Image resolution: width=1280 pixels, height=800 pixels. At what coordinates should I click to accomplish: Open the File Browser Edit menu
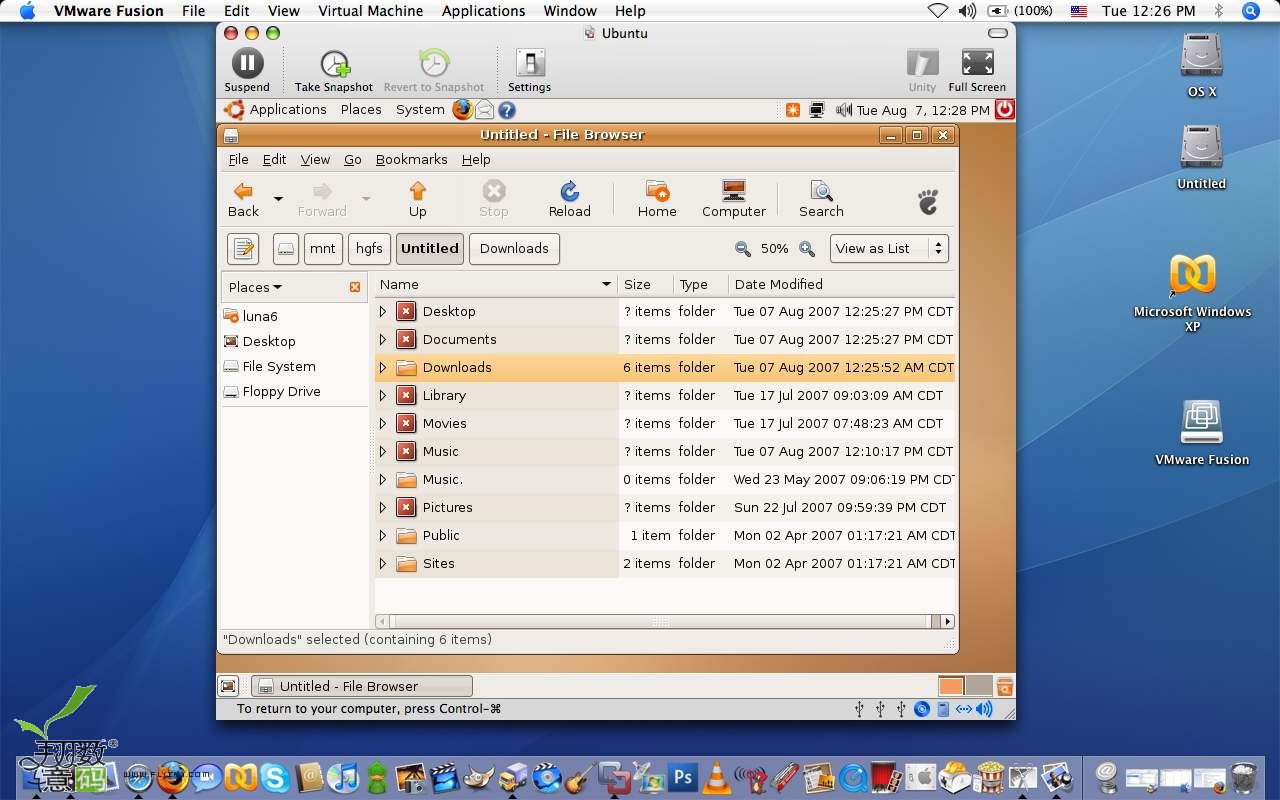274,159
